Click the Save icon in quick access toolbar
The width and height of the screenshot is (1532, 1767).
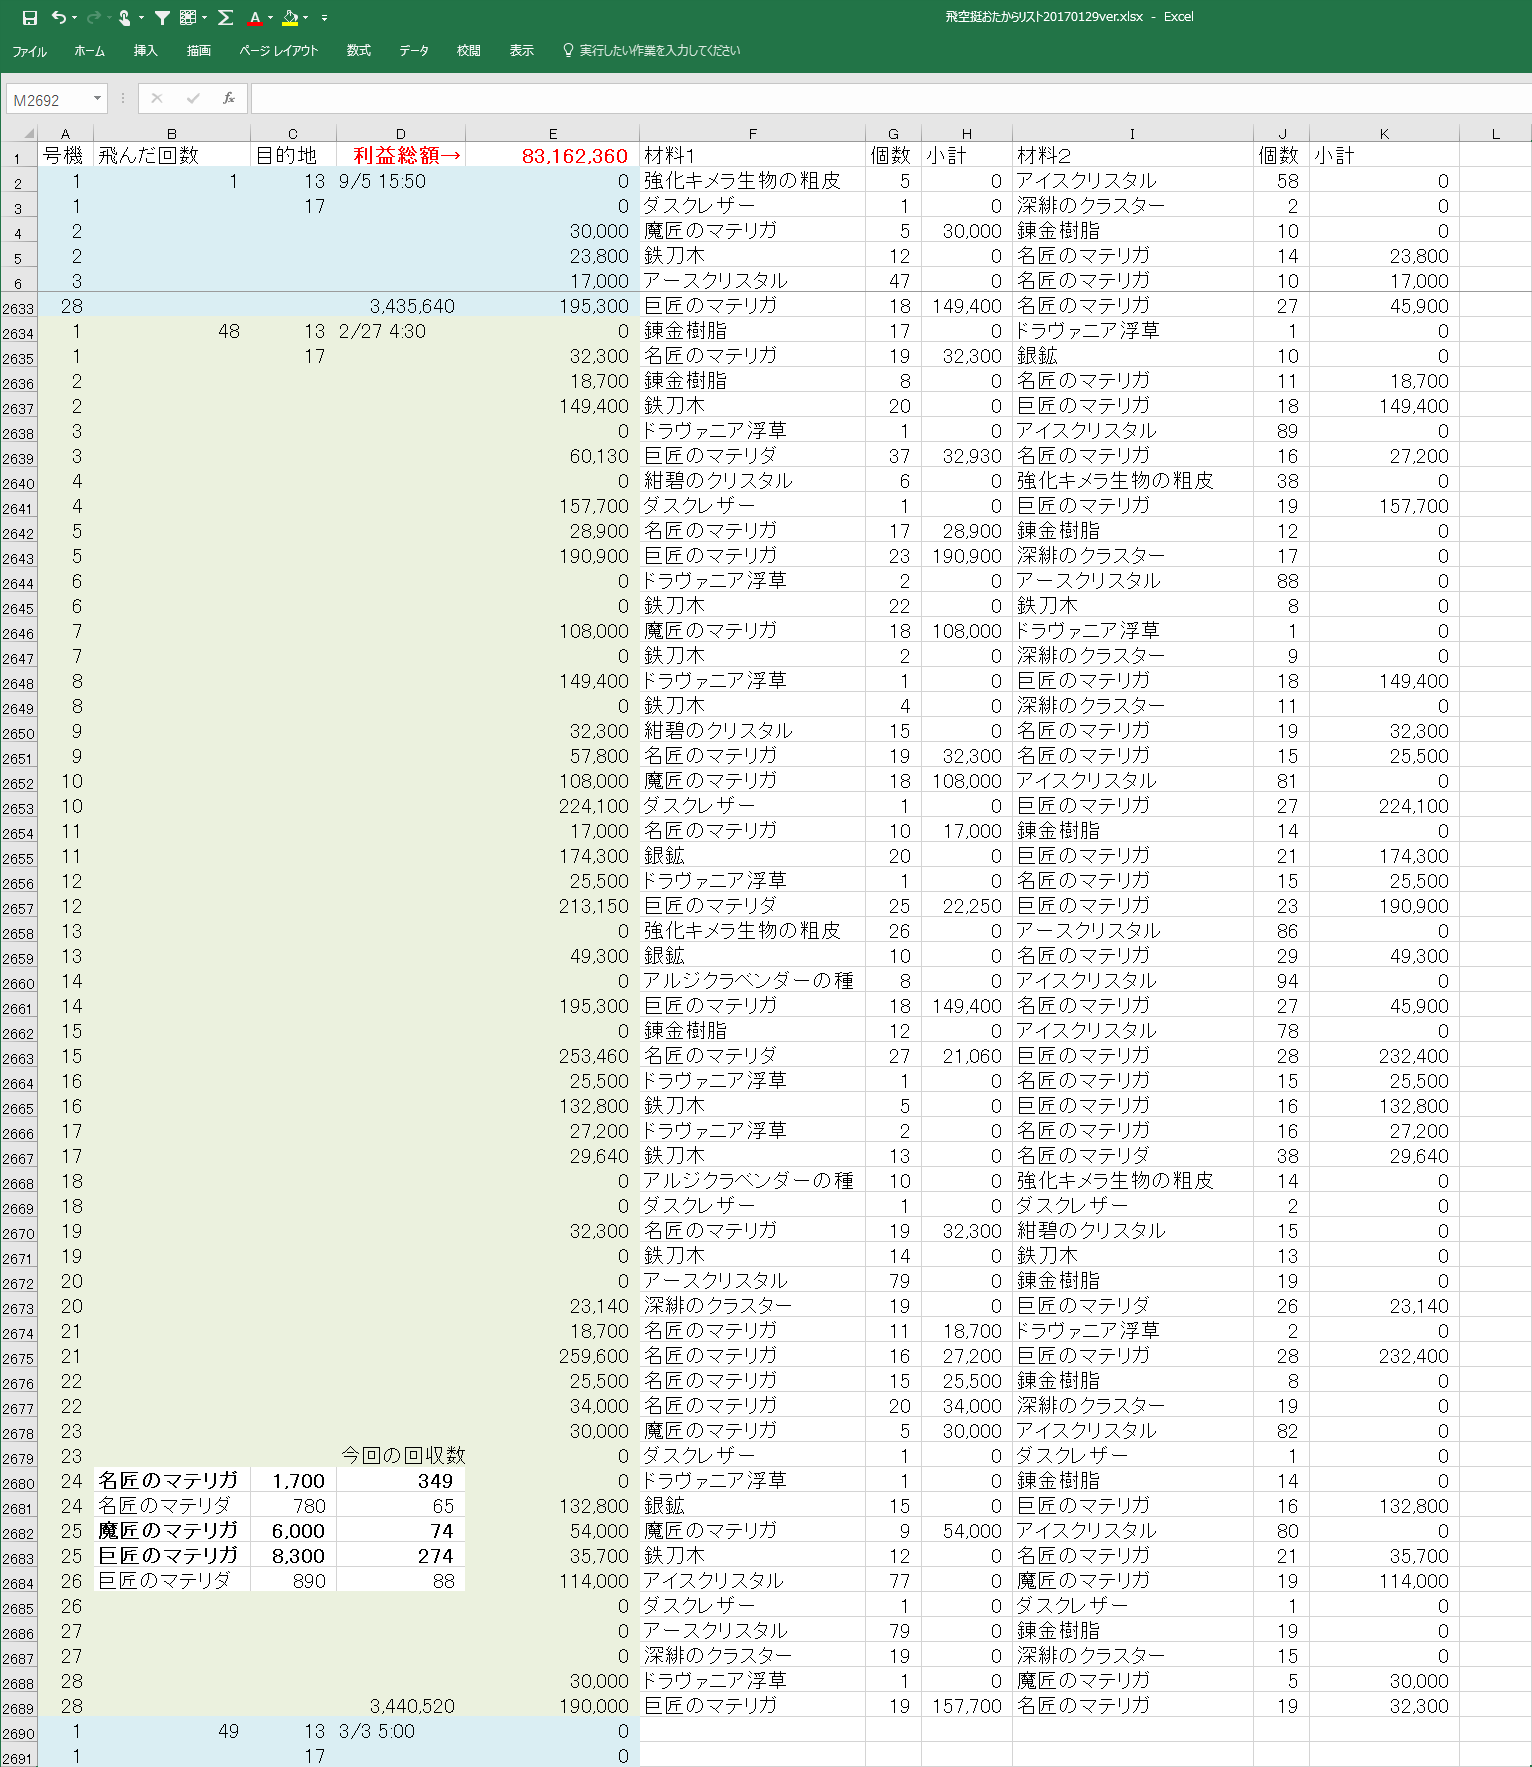30,18
